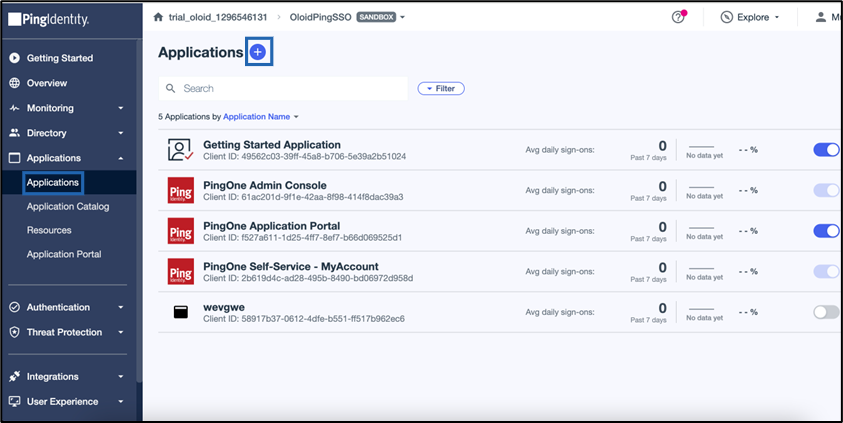843x423 pixels.
Task: Click the SANDBOX badge
Action: click(376, 17)
